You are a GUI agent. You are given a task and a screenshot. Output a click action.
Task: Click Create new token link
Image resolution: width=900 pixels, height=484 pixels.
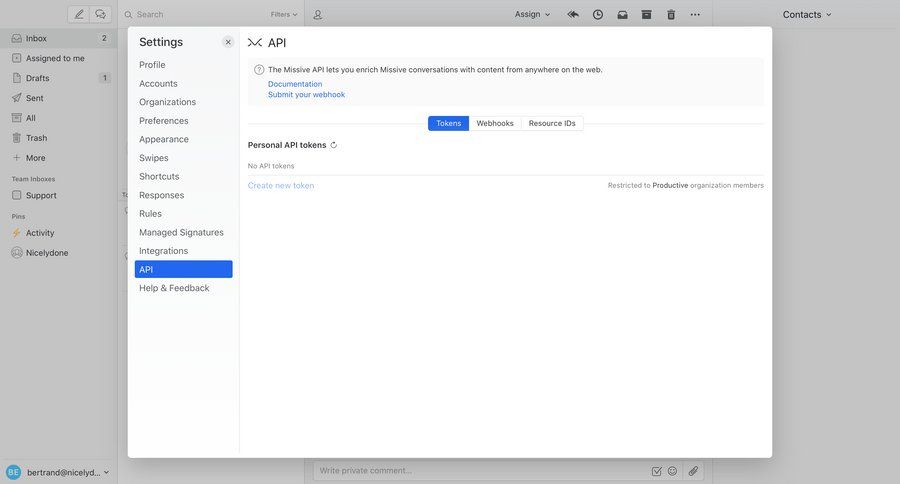point(281,185)
